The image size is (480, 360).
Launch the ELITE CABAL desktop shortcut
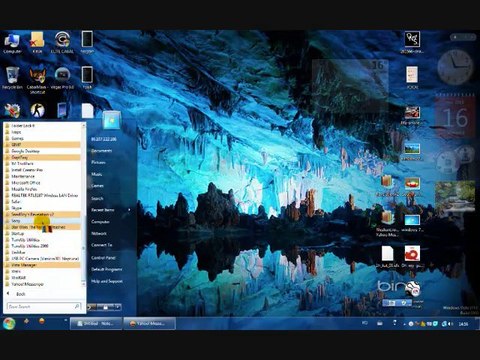[62, 43]
